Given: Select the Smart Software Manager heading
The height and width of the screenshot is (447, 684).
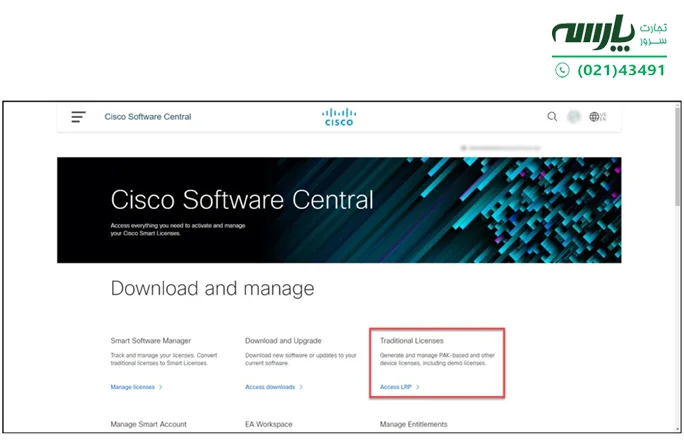Looking at the screenshot, I should coord(151,341).
